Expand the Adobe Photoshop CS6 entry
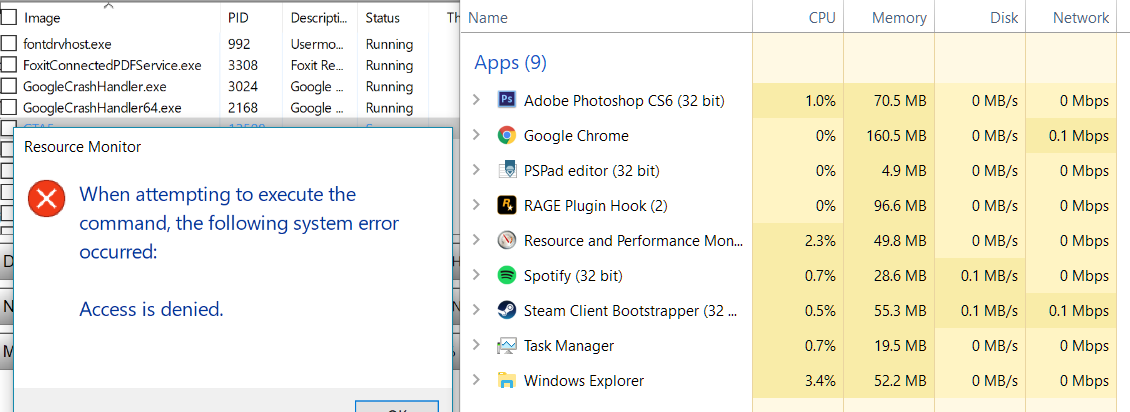Screen dimensions: 1130x412 click(x=477, y=100)
